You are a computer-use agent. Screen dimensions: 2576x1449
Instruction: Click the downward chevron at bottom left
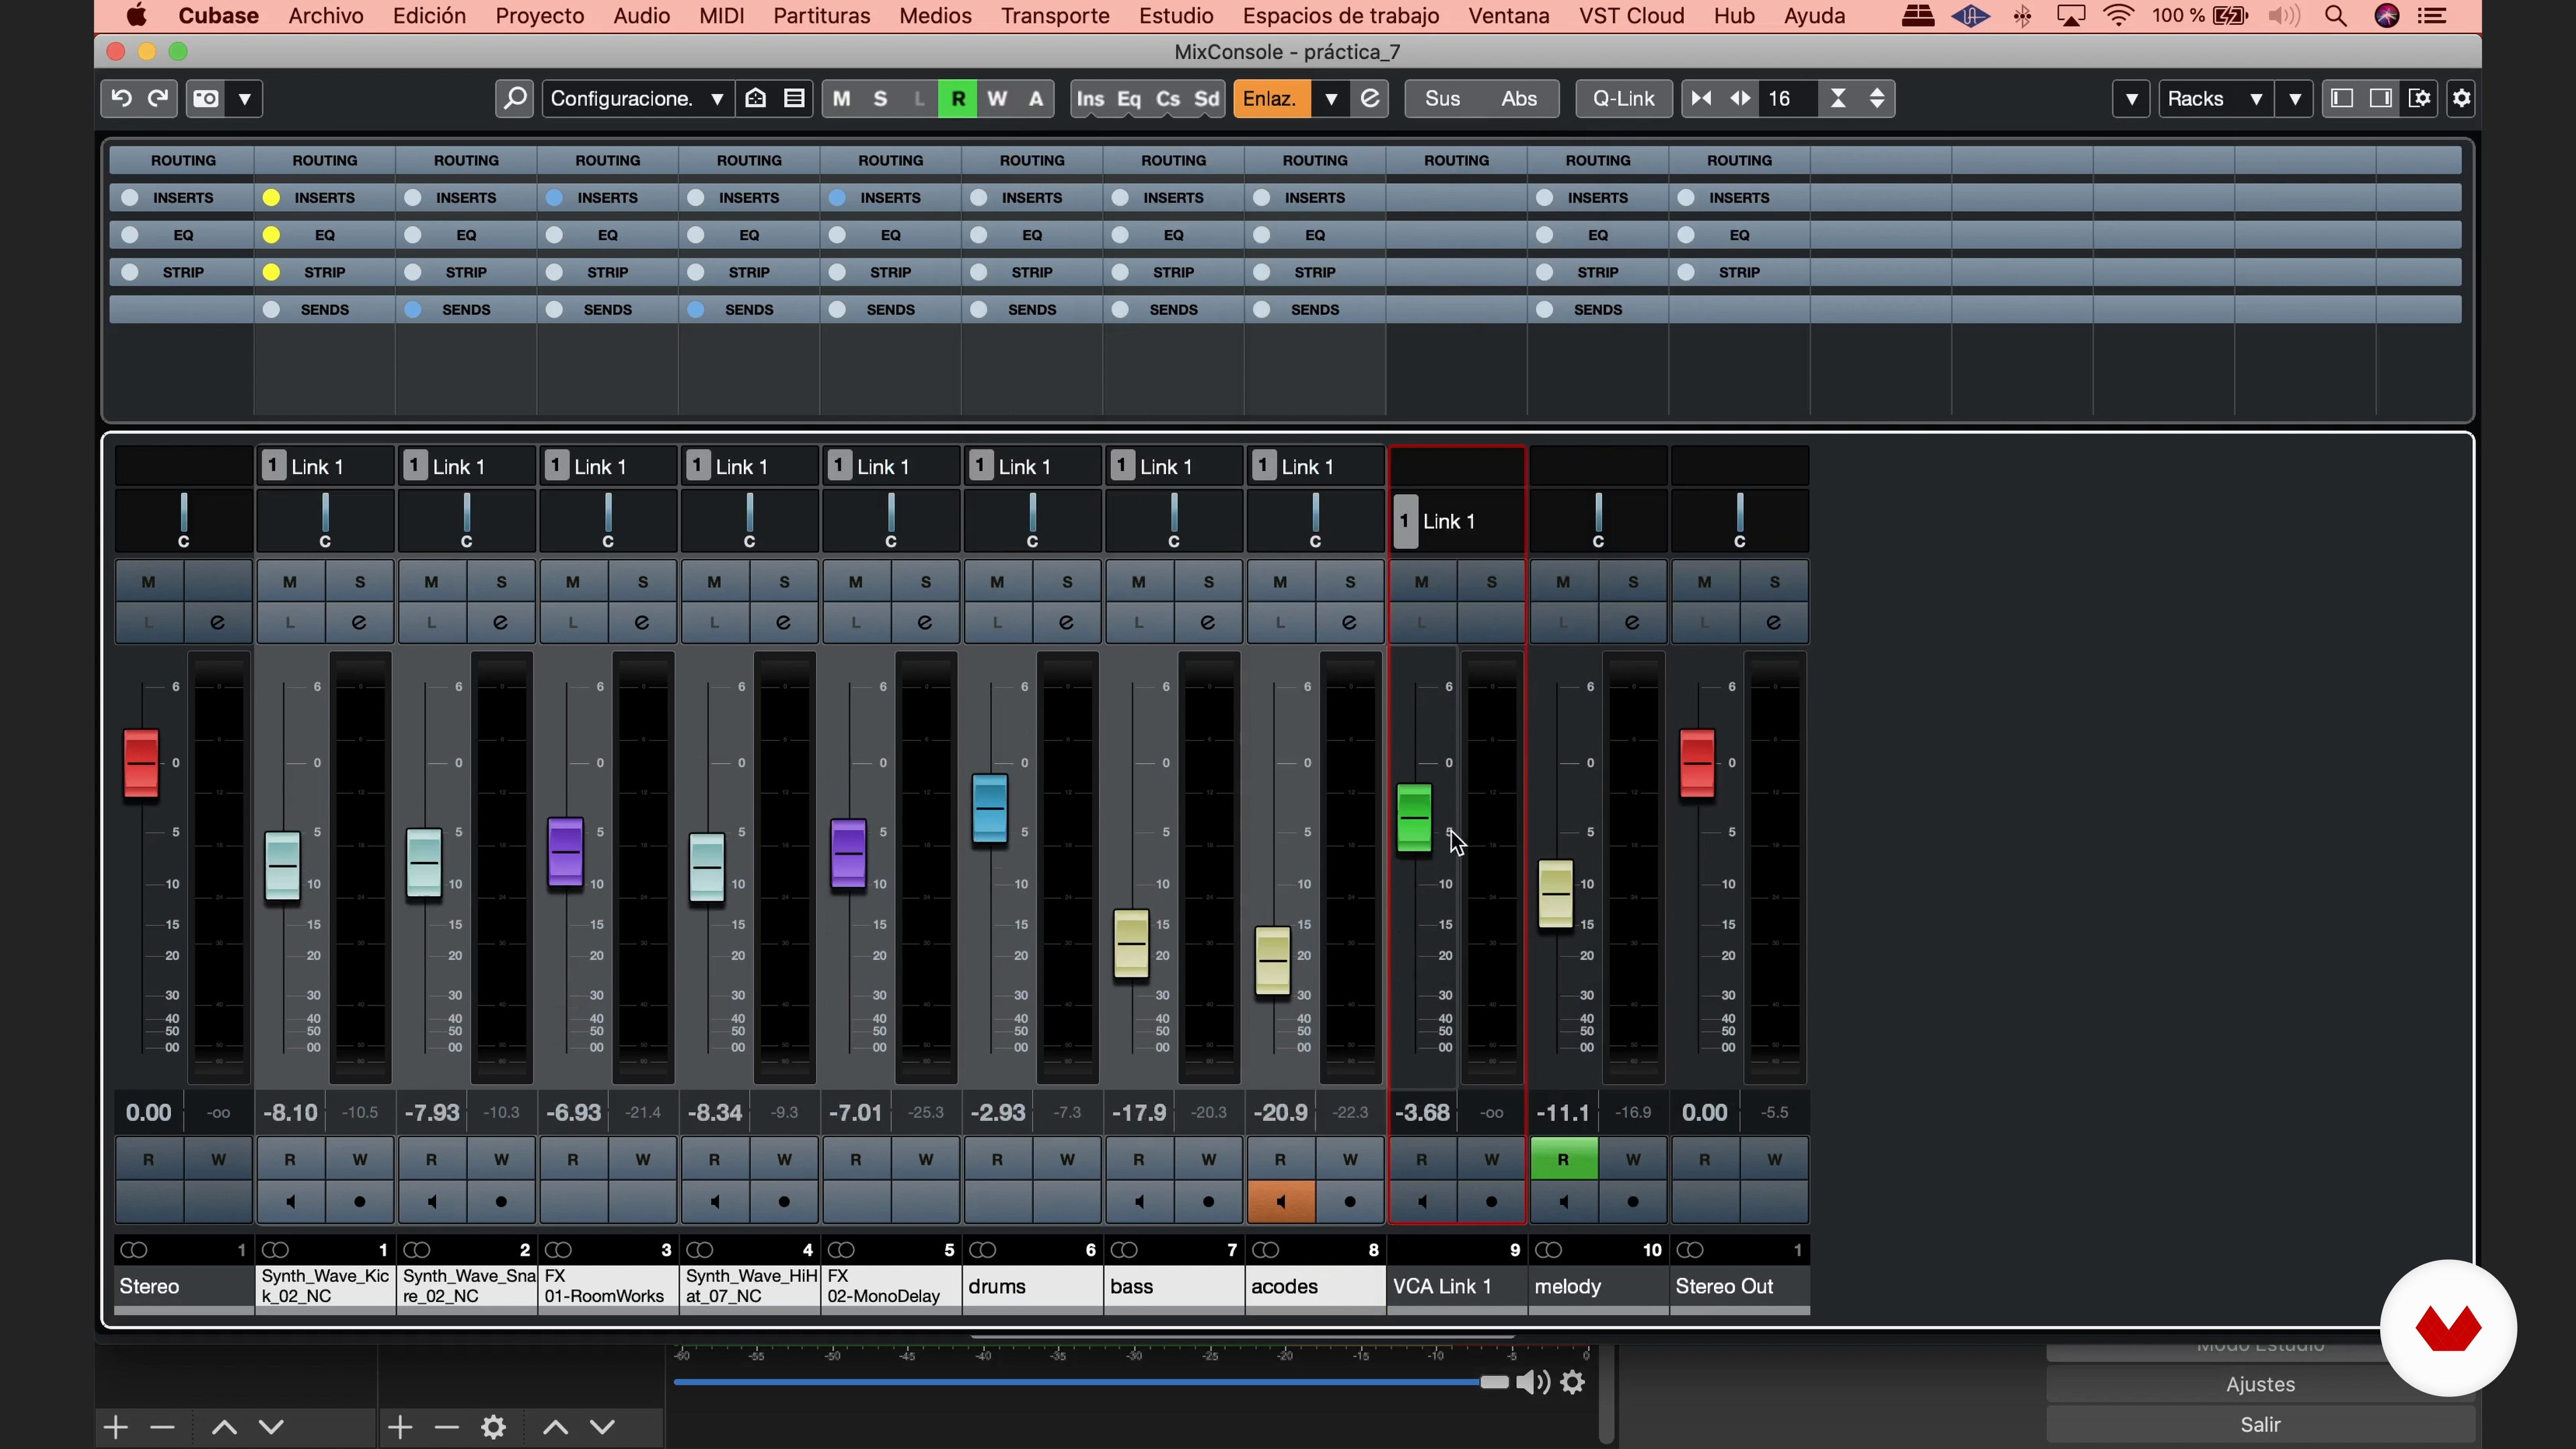pos(272,1427)
